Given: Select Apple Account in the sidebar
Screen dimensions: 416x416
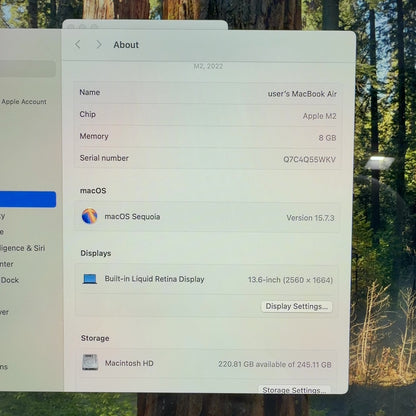Looking at the screenshot, I should (x=24, y=102).
